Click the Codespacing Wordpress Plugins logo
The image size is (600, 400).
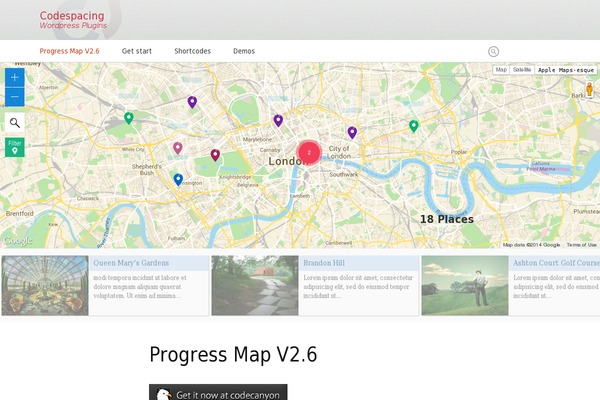coord(73,20)
